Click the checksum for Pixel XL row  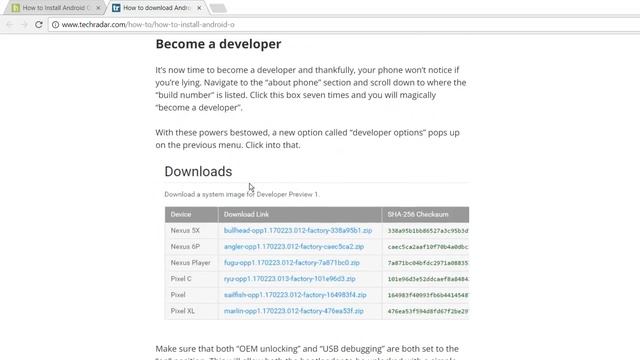(428, 311)
